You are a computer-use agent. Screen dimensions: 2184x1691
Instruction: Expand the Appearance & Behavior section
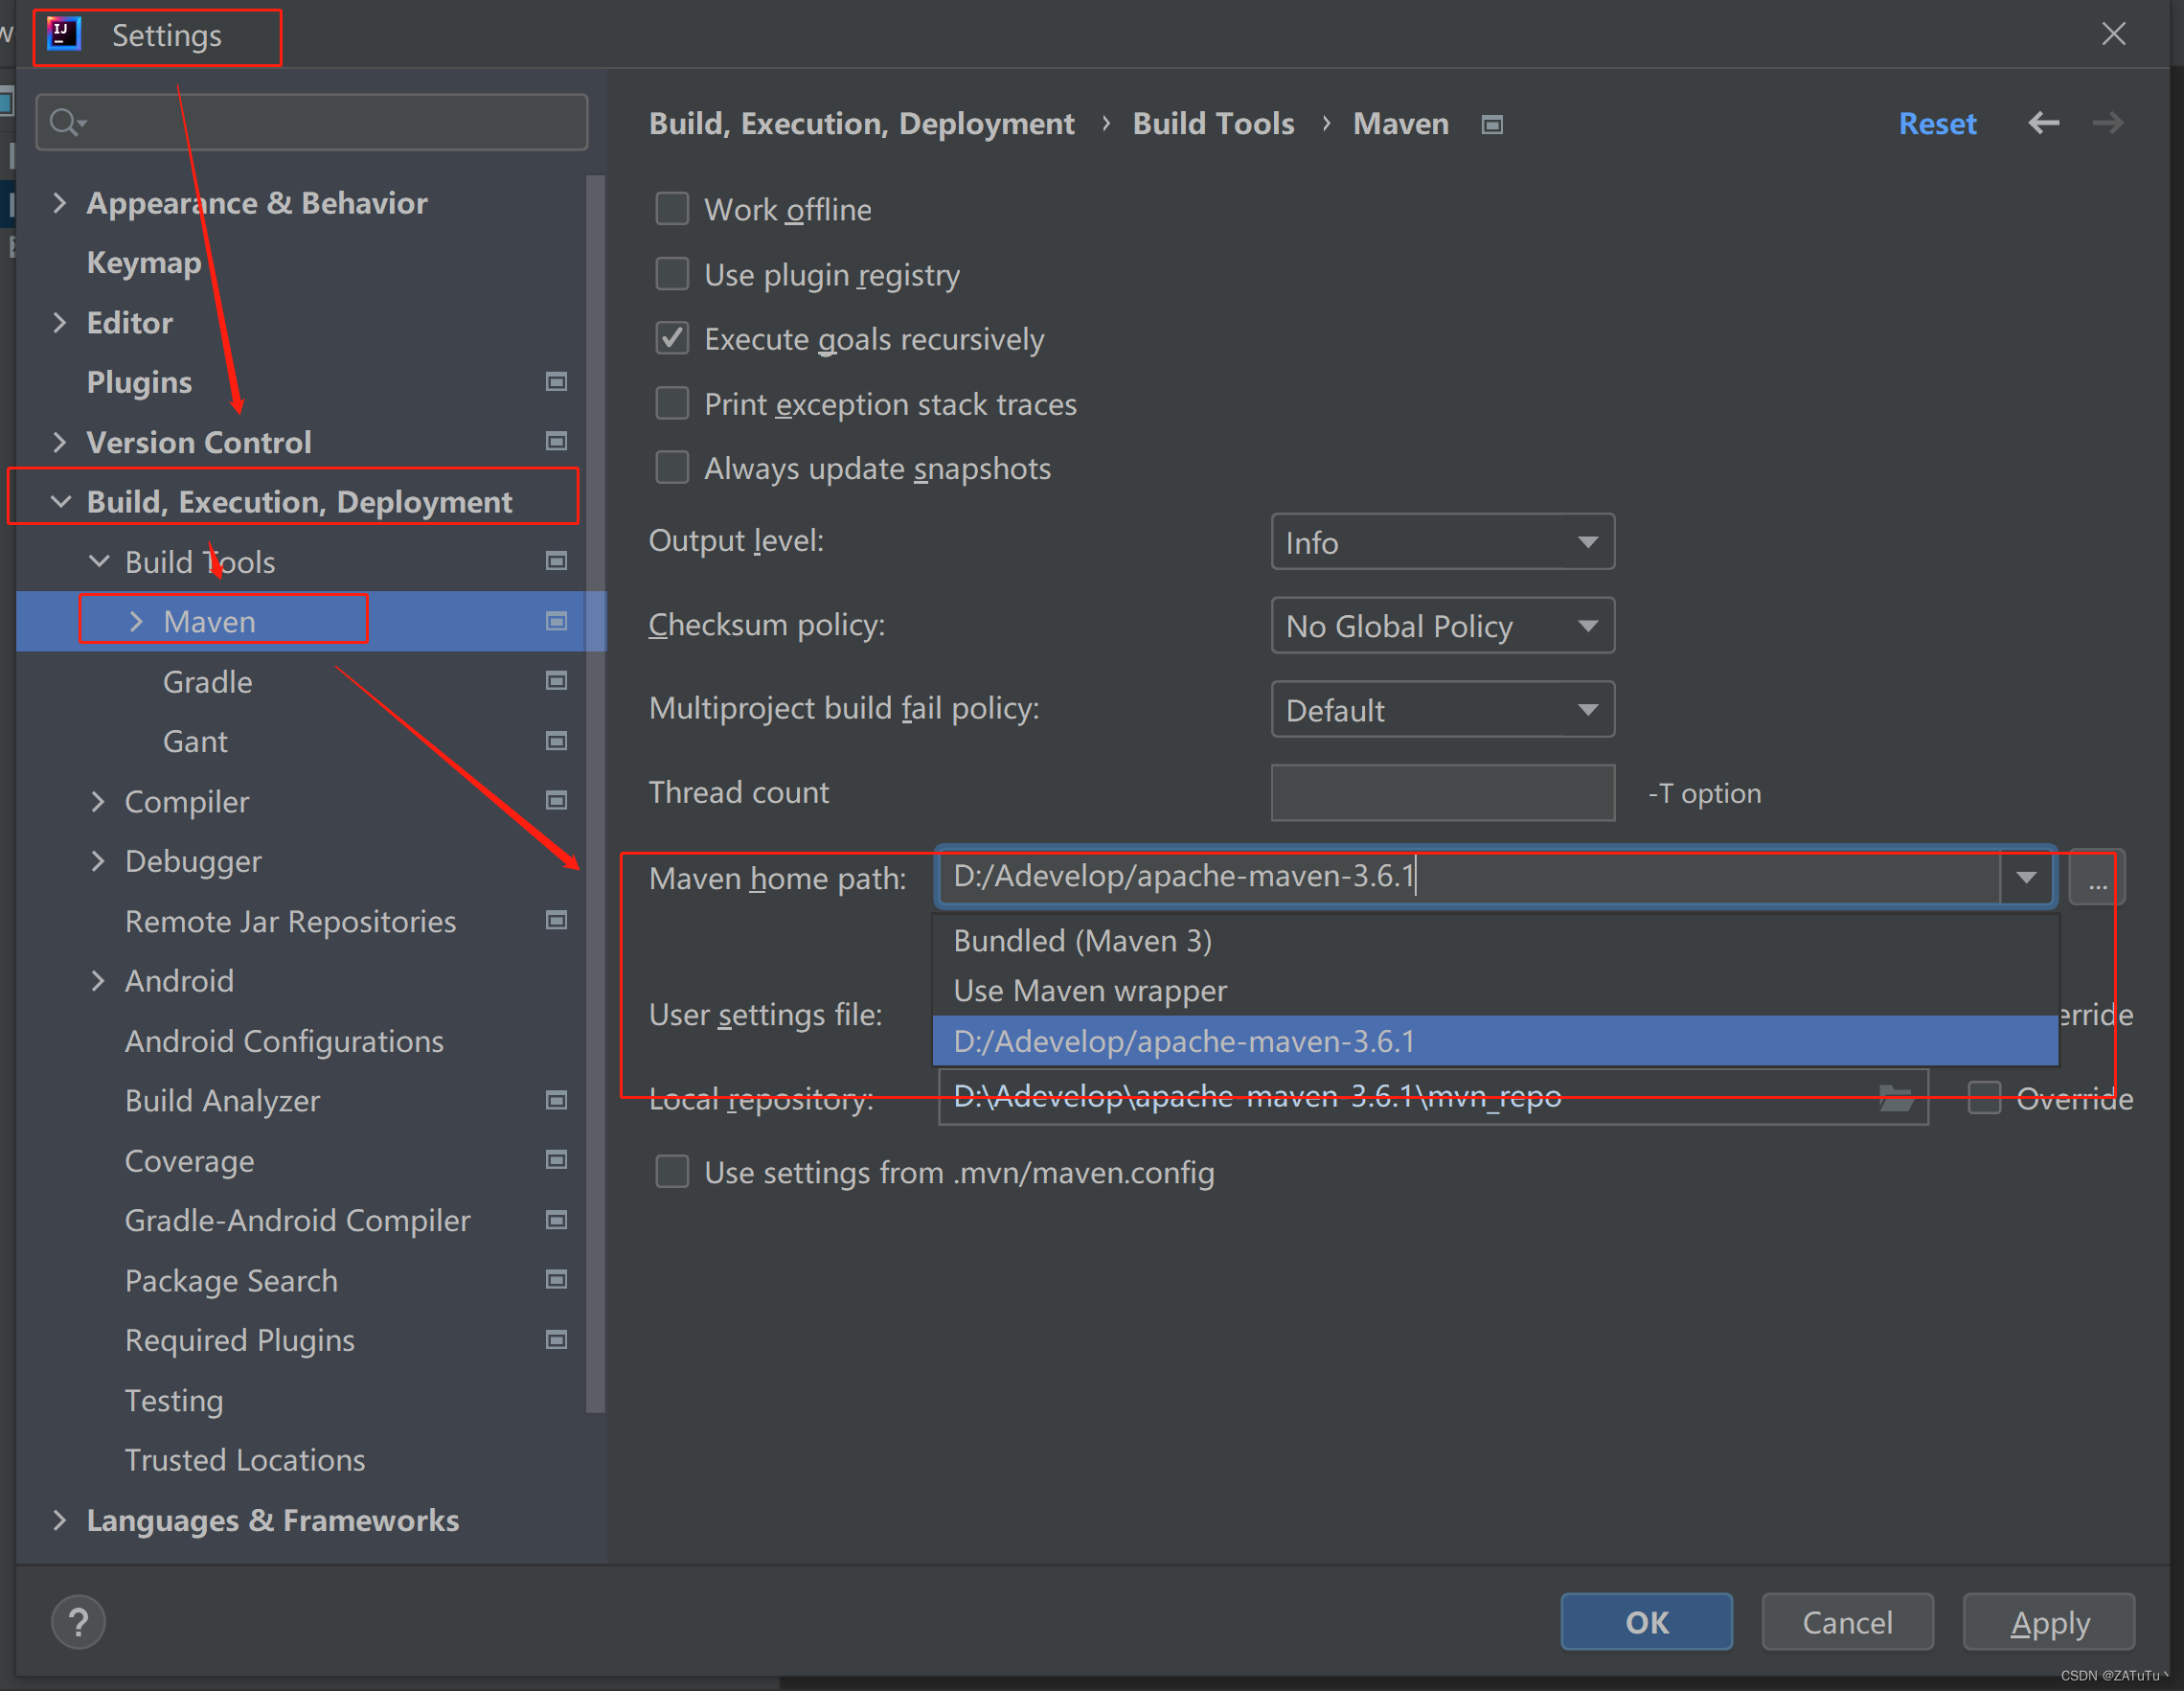60,203
